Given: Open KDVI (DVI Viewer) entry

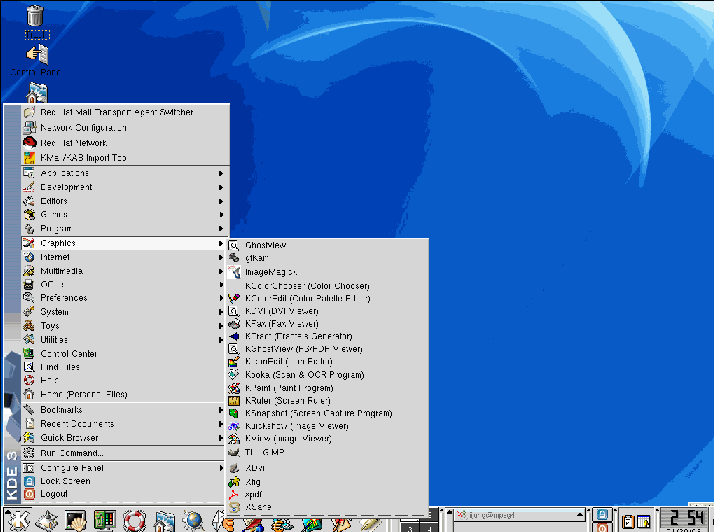Looking at the screenshot, I should point(327,311).
